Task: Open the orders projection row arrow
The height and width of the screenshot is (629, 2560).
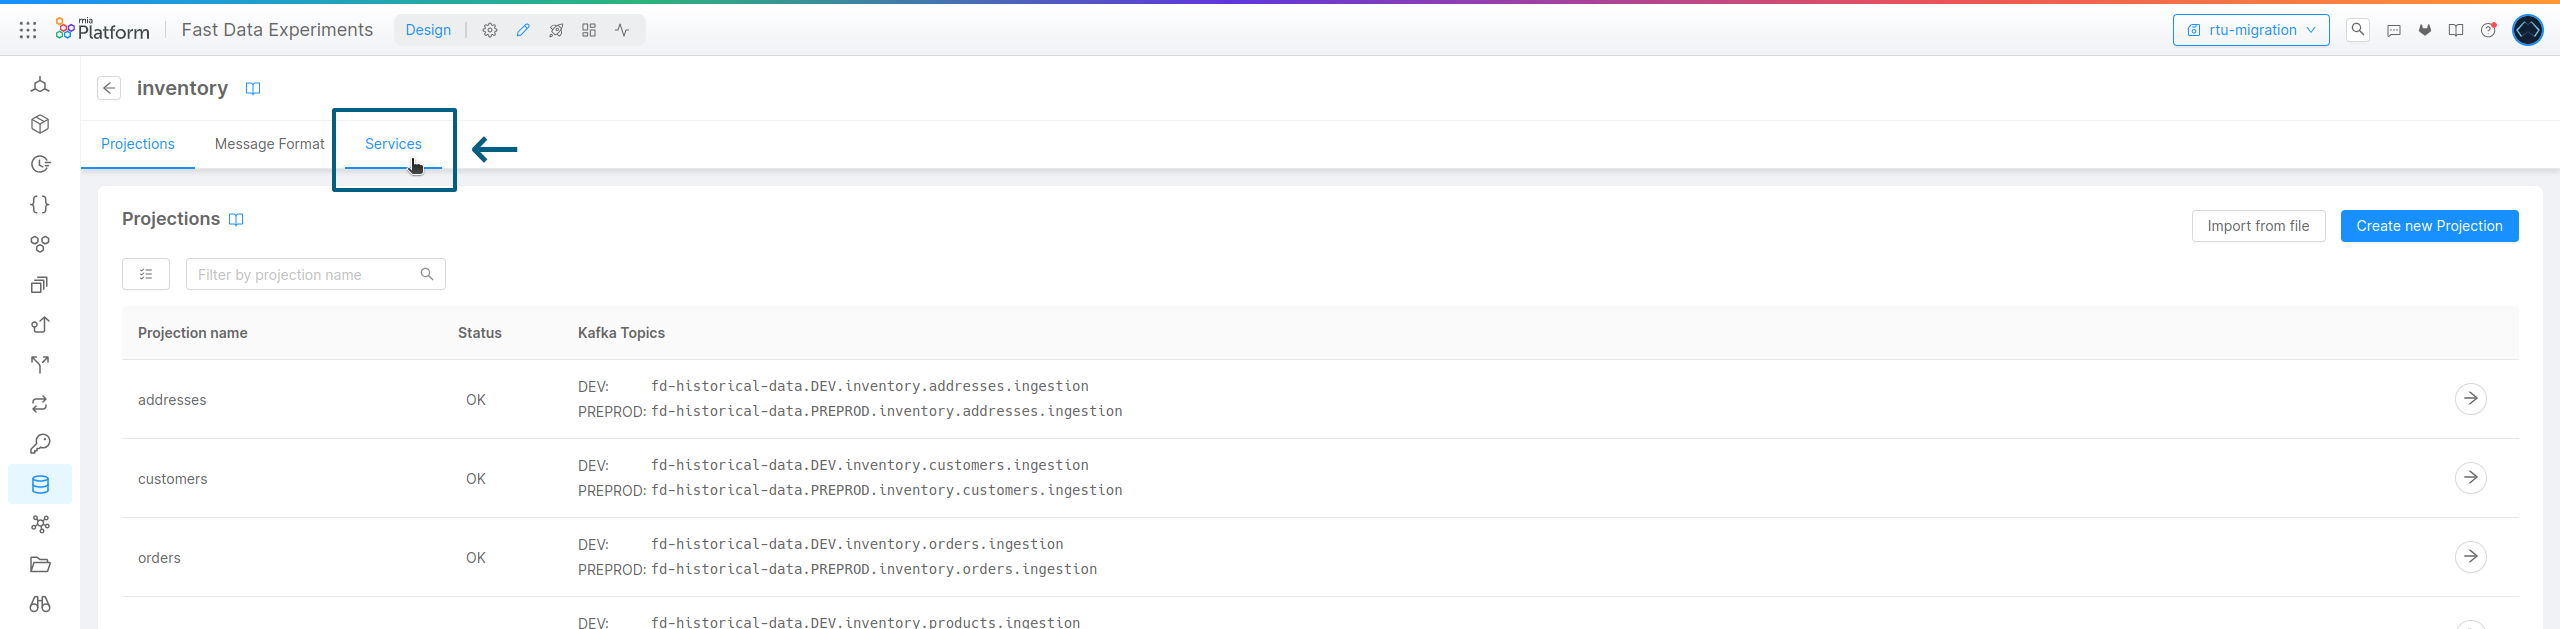Action: click(2470, 557)
